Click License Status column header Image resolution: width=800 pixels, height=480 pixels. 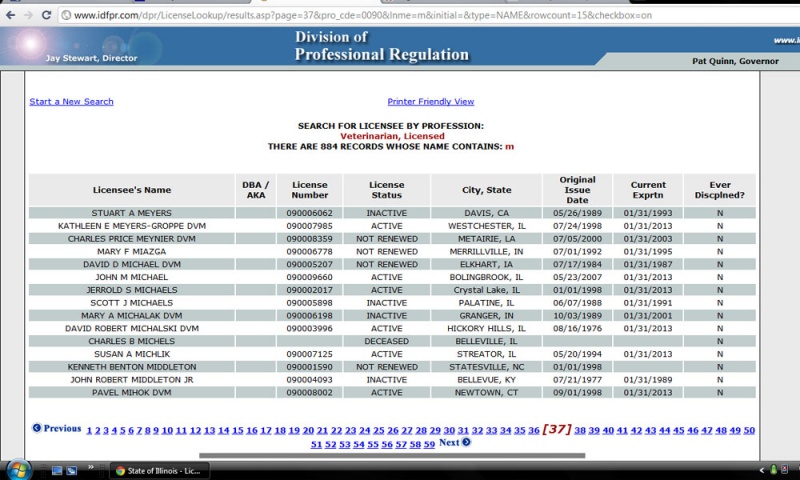pyautogui.click(x=386, y=190)
